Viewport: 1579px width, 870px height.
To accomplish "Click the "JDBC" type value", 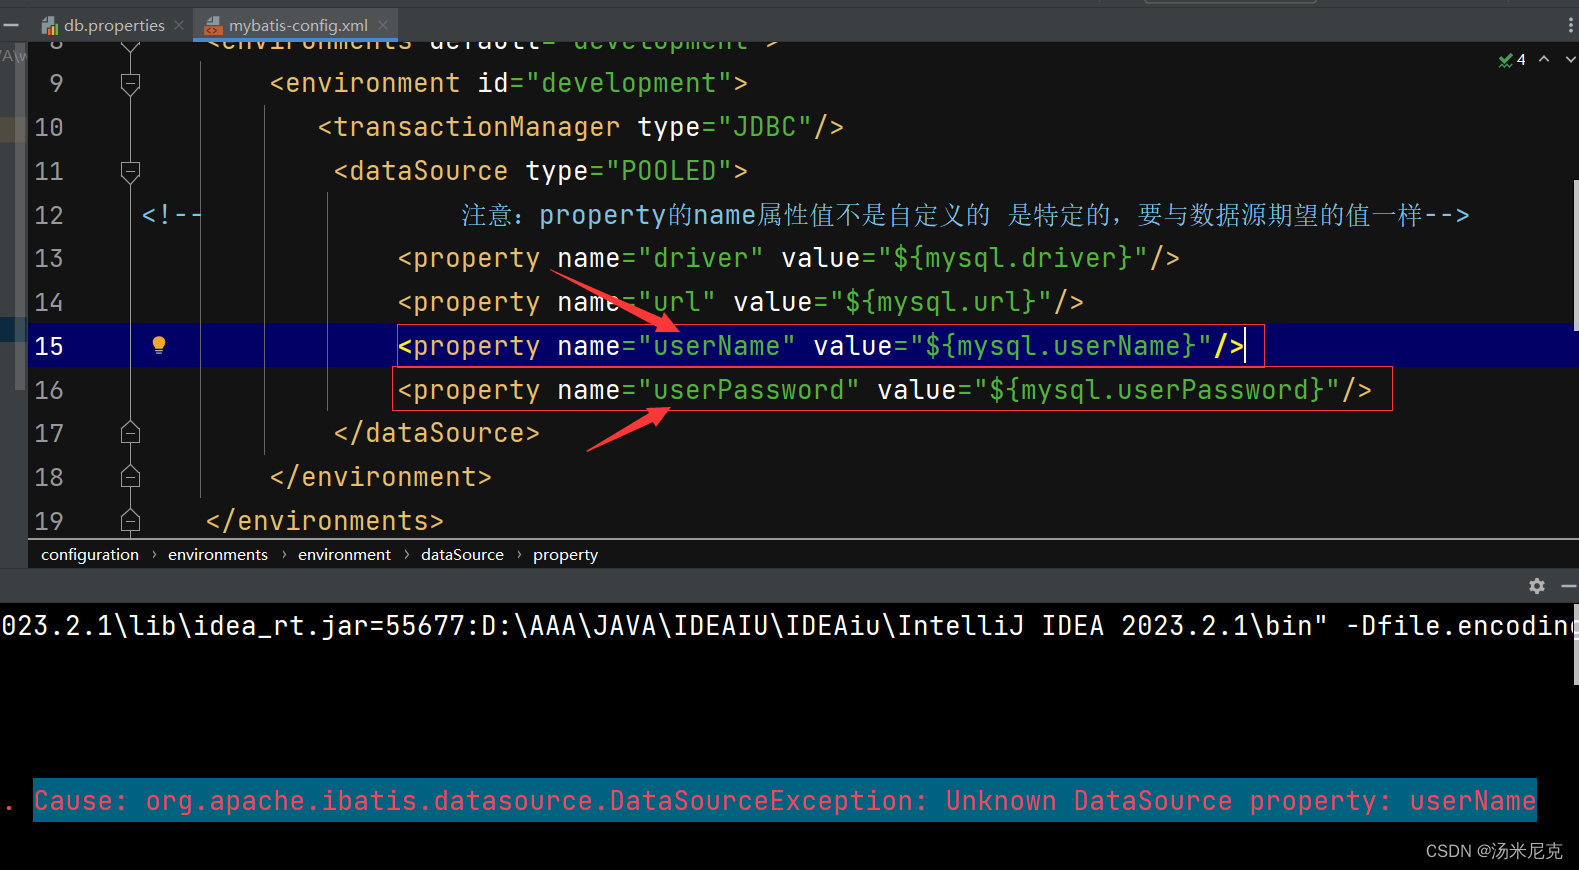I will [x=765, y=127].
